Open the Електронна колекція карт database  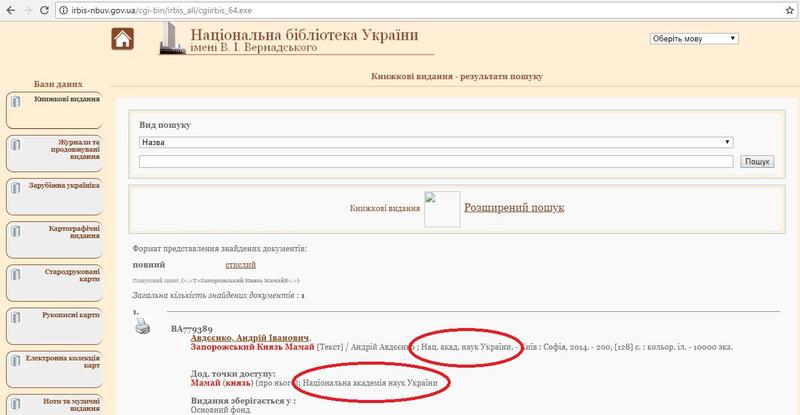point(54,370)
